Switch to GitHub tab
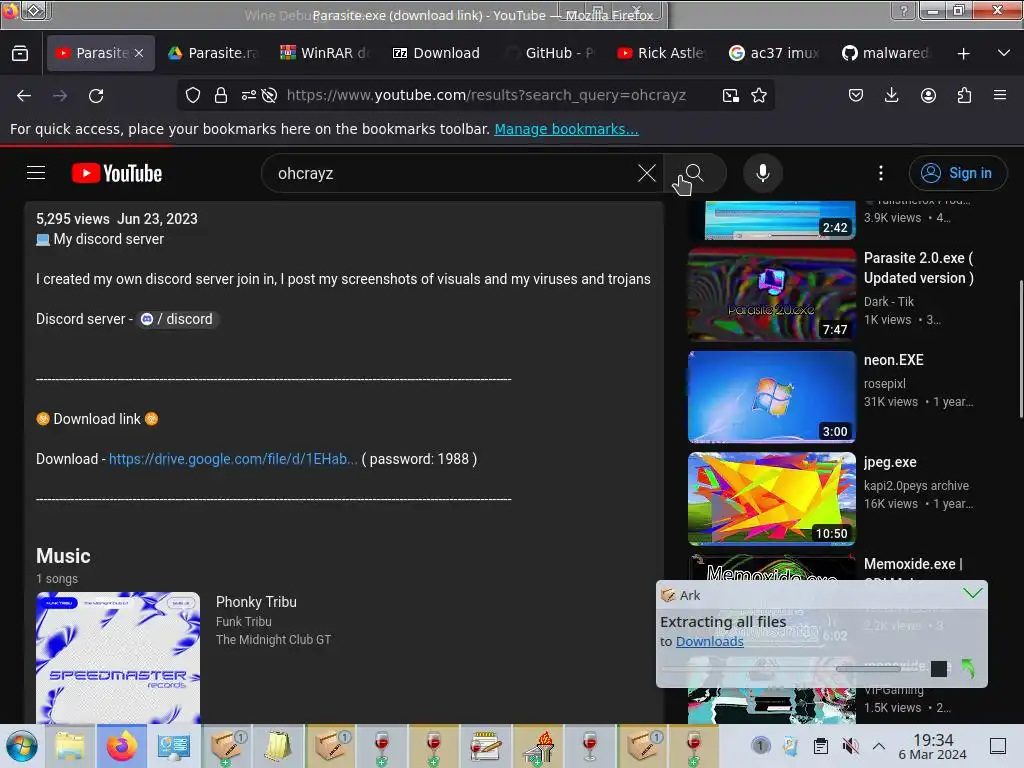Screen dimensions: 1024x768 [550, 53]
